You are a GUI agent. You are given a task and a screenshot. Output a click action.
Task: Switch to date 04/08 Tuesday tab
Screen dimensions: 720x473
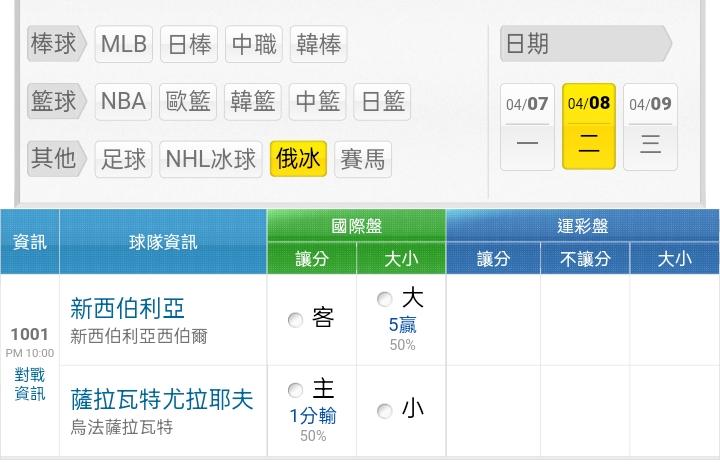[589, 126]
